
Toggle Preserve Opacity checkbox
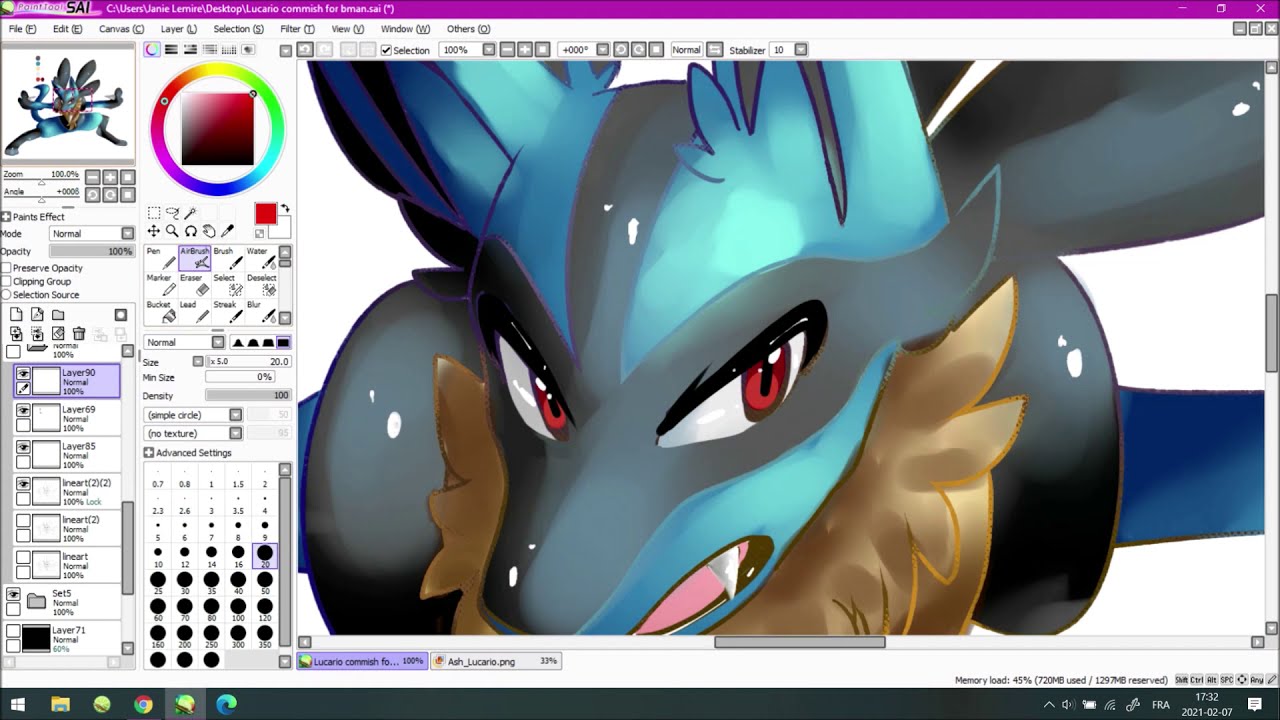6,268
